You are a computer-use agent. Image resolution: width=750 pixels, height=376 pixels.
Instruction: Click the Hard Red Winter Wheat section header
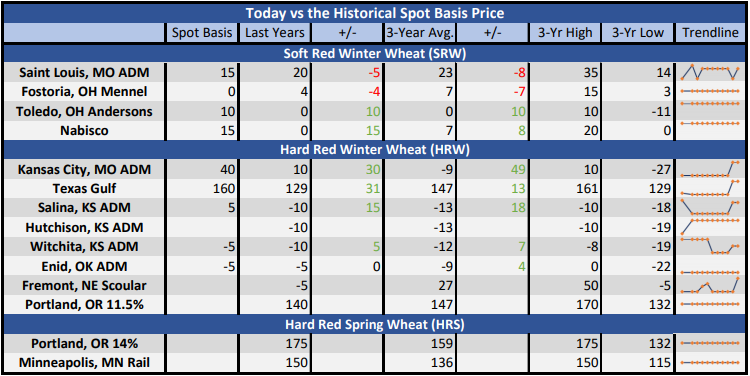pyautogui.click(x=375, y=150)
